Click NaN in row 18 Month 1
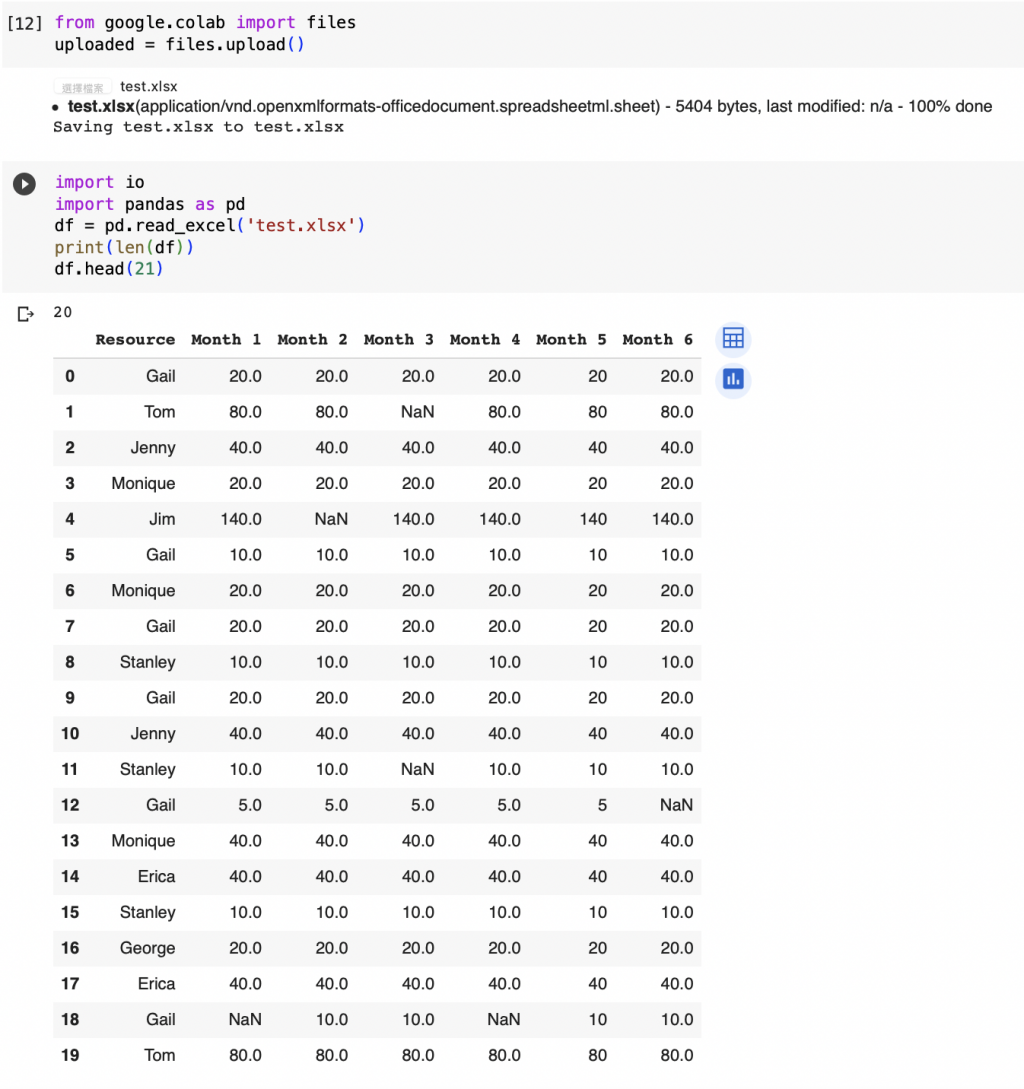 pos(245,1020)
